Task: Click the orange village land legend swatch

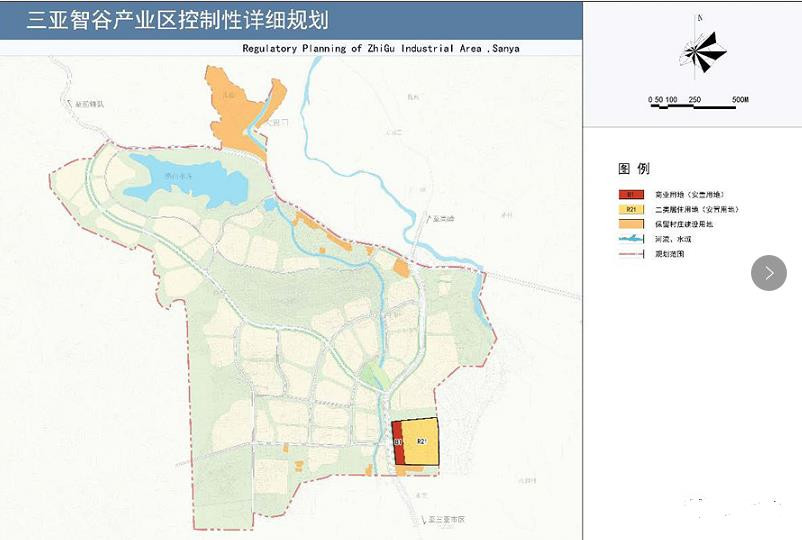Action: pos(630,224)
